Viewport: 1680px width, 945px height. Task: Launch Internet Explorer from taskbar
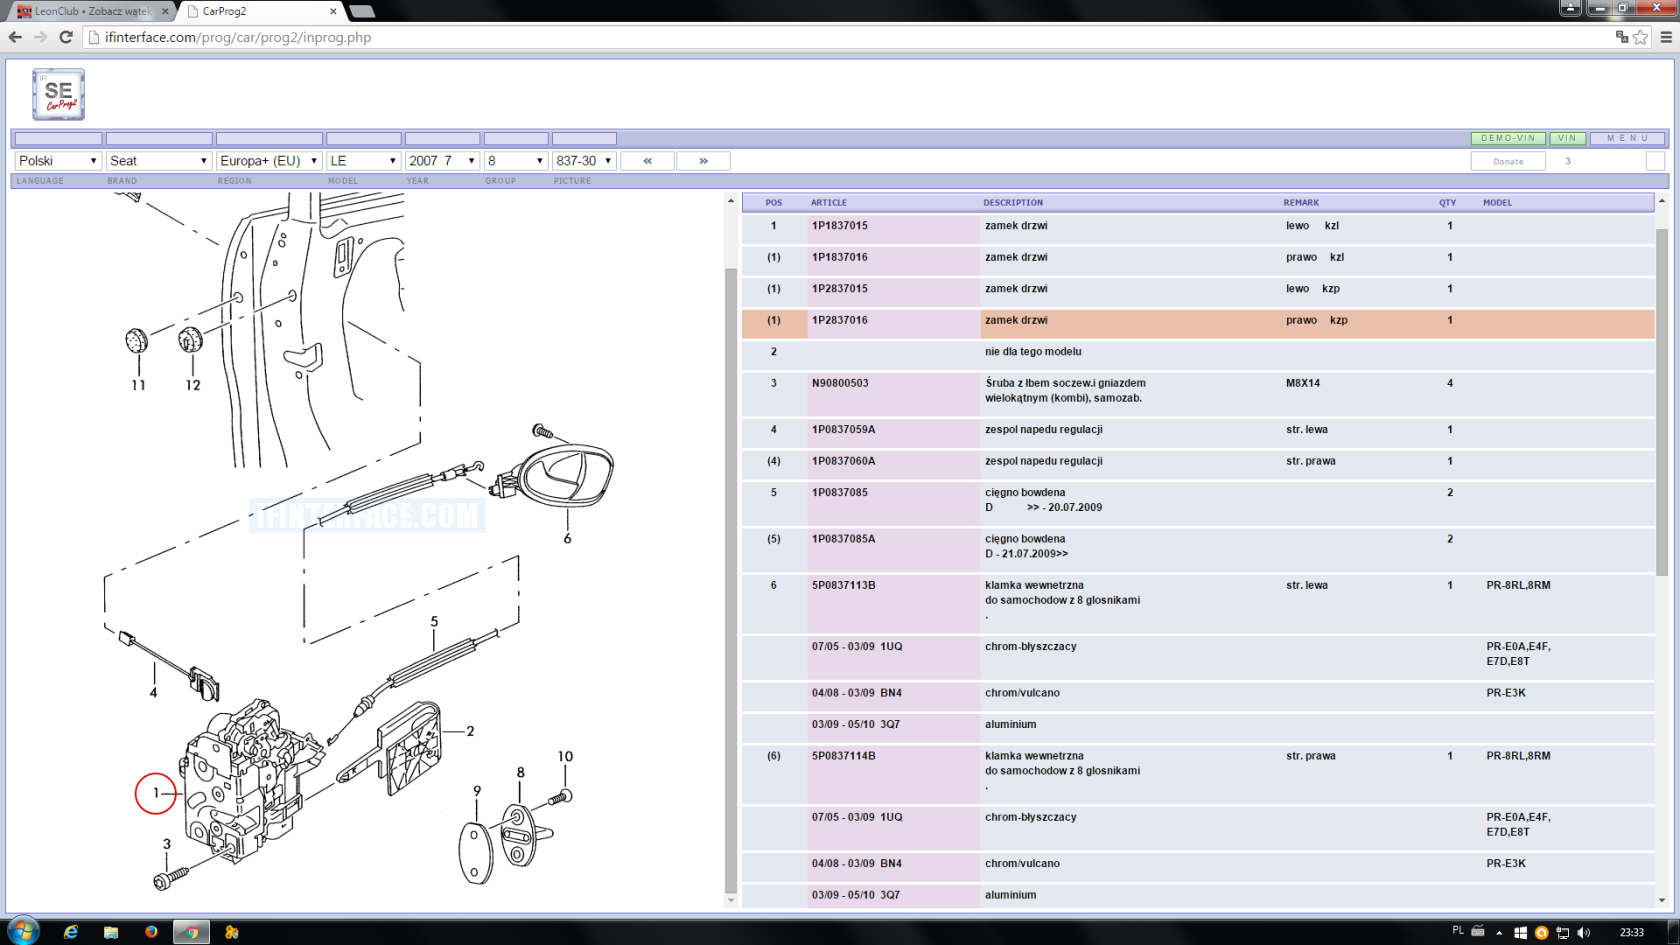tap(71, 932)
